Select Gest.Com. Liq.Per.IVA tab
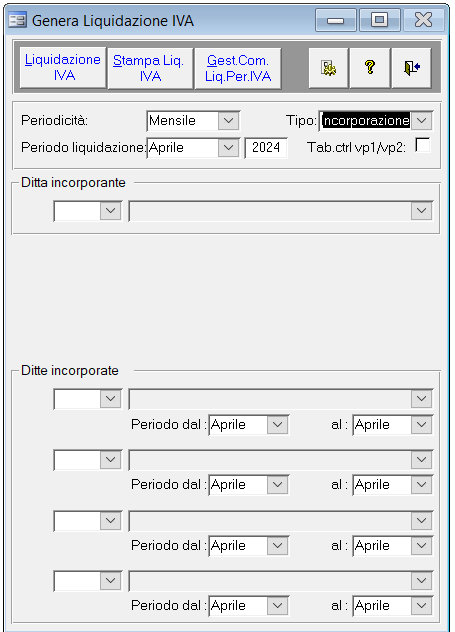Image resolution: width=455 pixels, height=632 pixels. click(x=238, y=68)
